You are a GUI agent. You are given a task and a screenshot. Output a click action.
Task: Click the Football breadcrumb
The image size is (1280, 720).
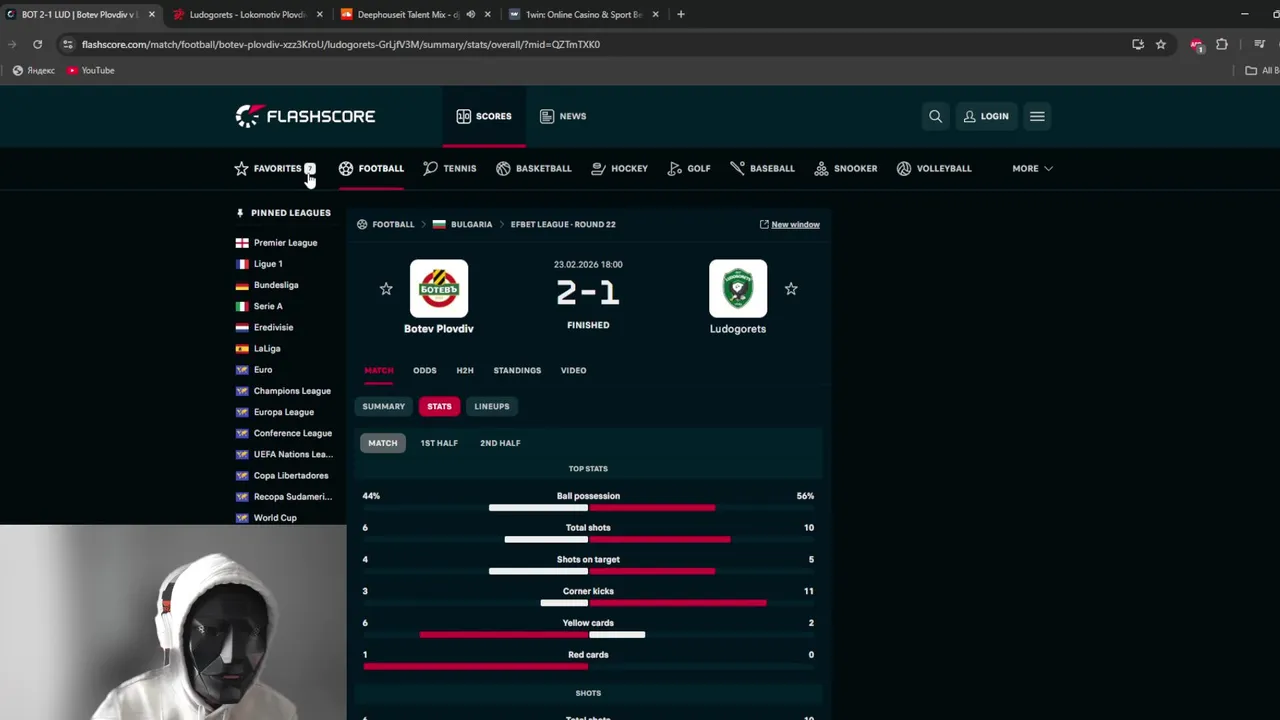tap(386, 224)
